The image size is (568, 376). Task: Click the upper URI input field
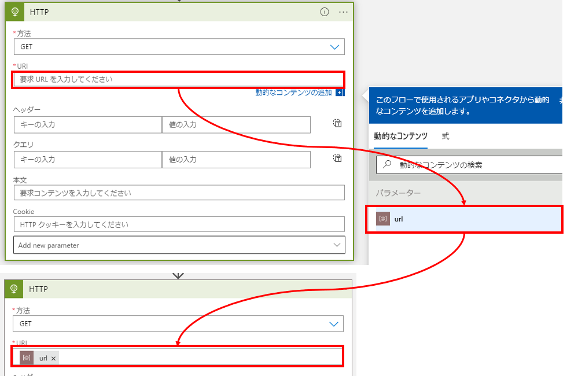click(x=178, y=80)
